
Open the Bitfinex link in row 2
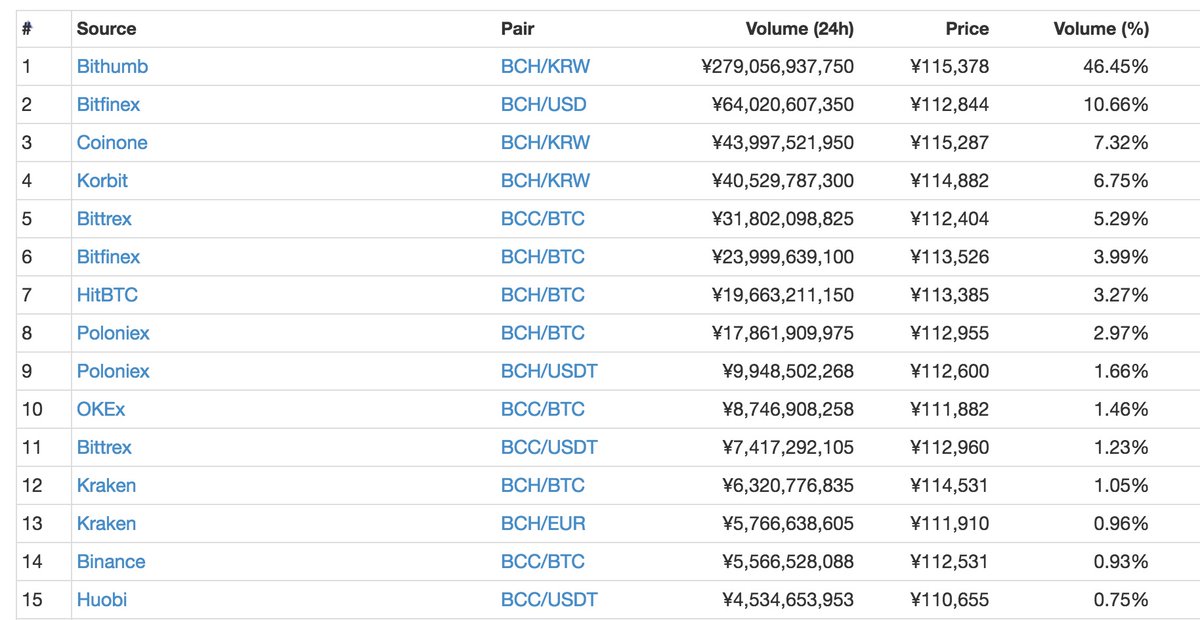coord(108,105)
